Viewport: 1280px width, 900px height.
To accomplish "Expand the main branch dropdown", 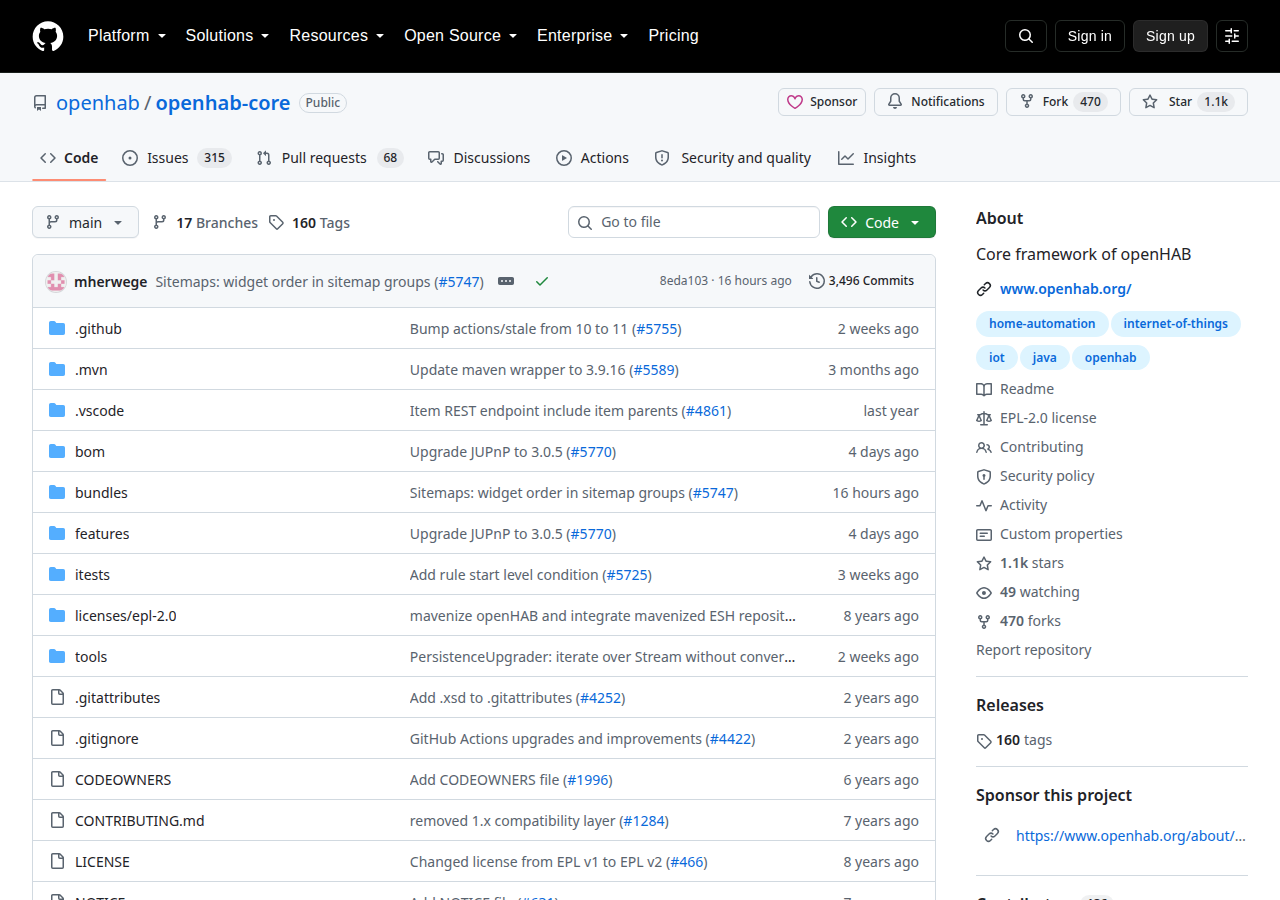I will point(85,222).
